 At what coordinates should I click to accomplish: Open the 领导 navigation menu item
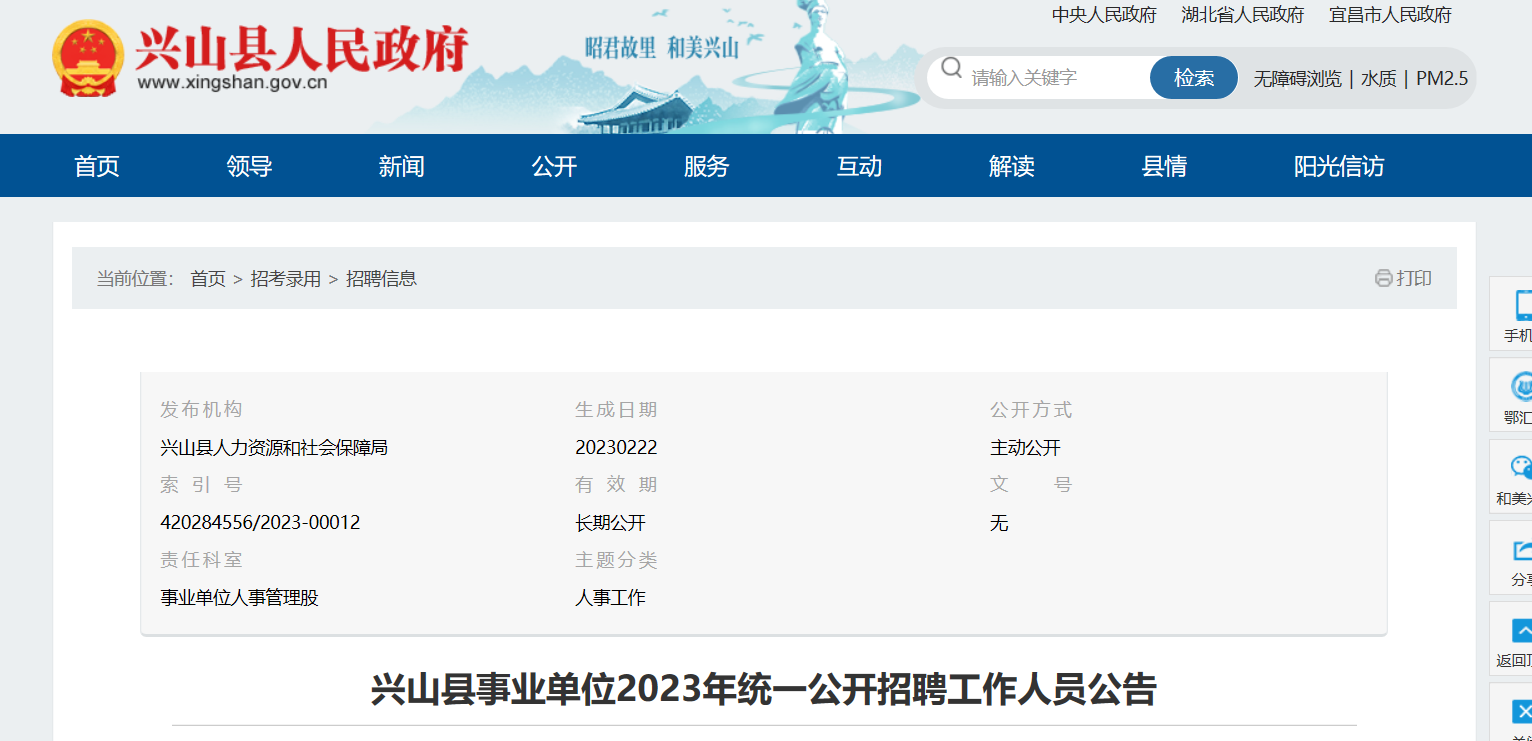249,166
